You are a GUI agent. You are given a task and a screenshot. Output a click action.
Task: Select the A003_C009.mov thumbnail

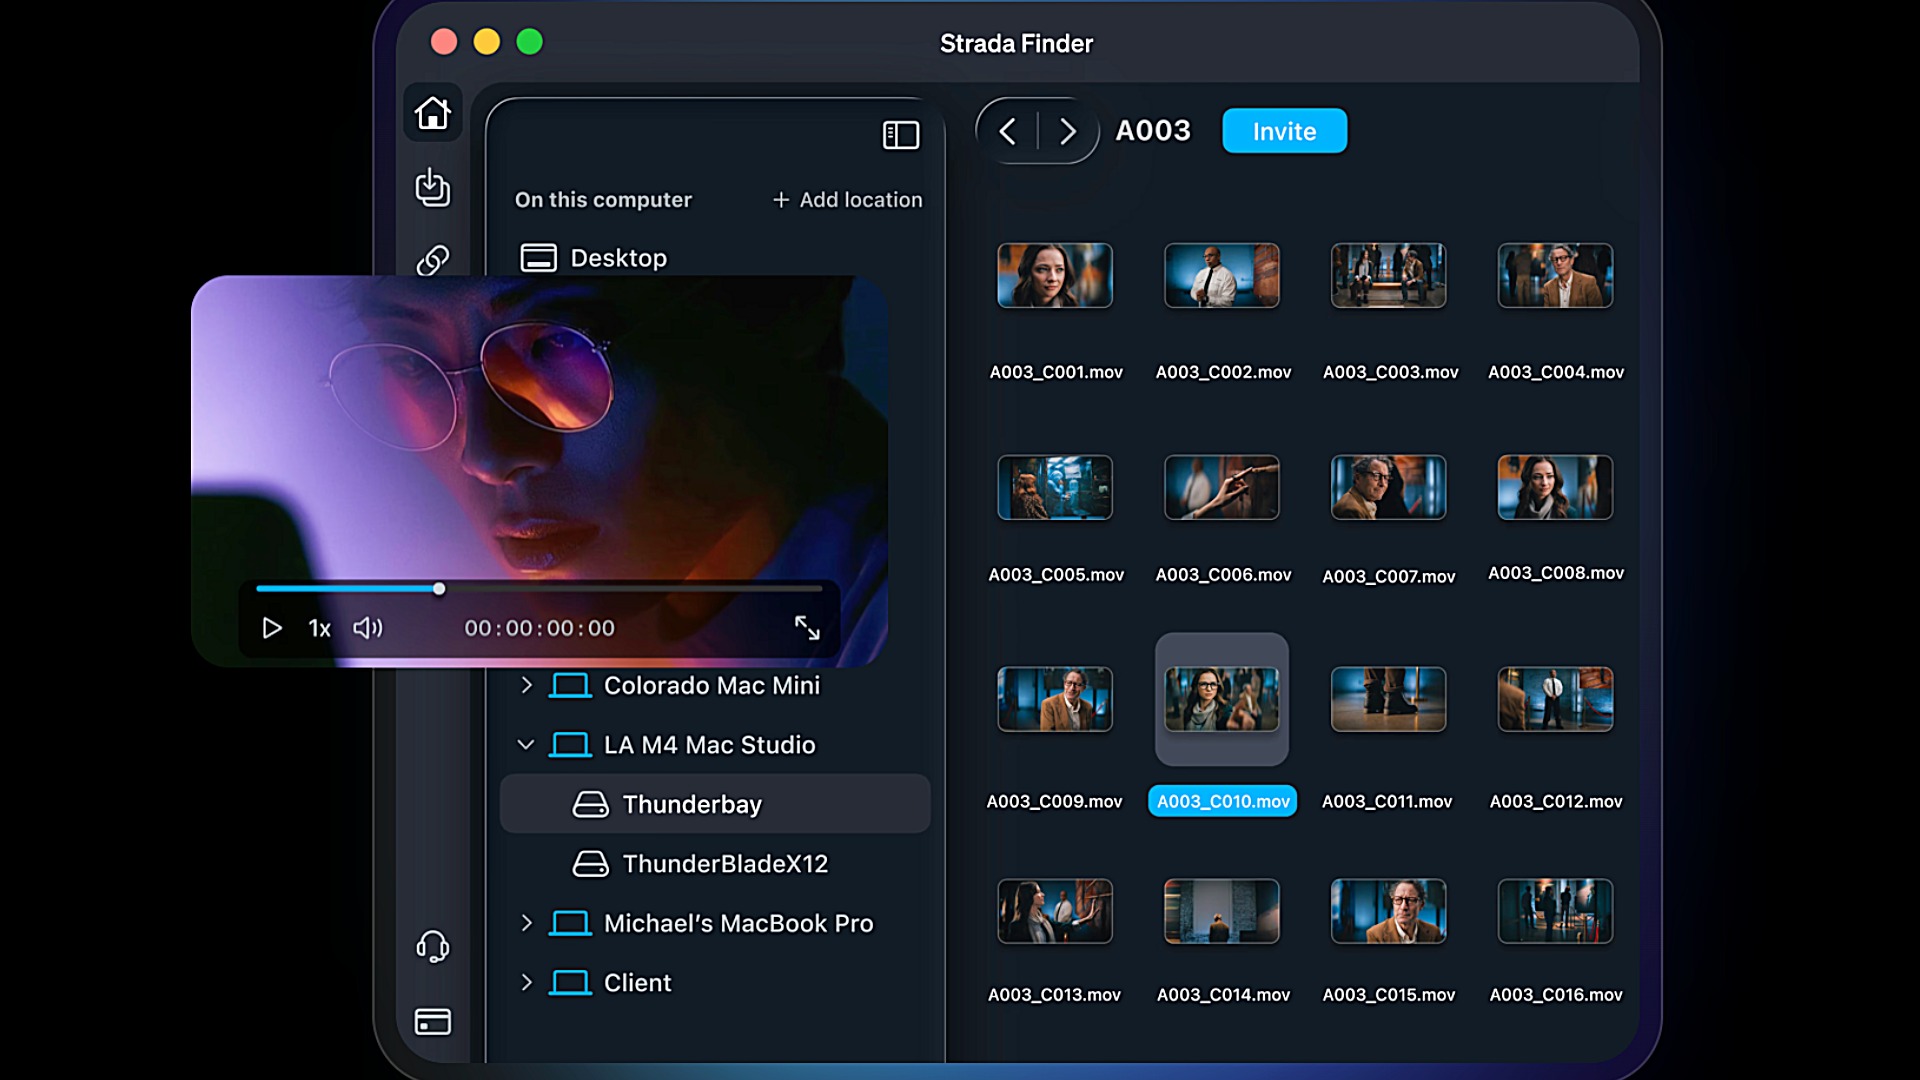1055,699
